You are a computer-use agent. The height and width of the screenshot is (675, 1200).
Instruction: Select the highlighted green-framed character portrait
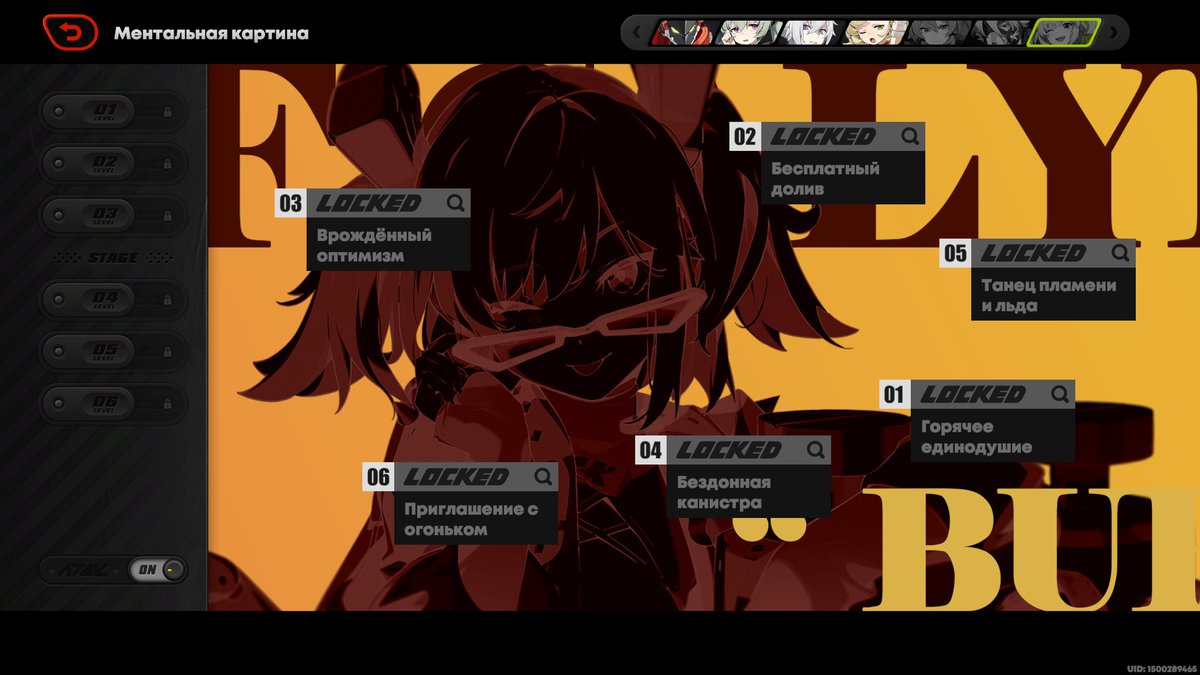1064,33
